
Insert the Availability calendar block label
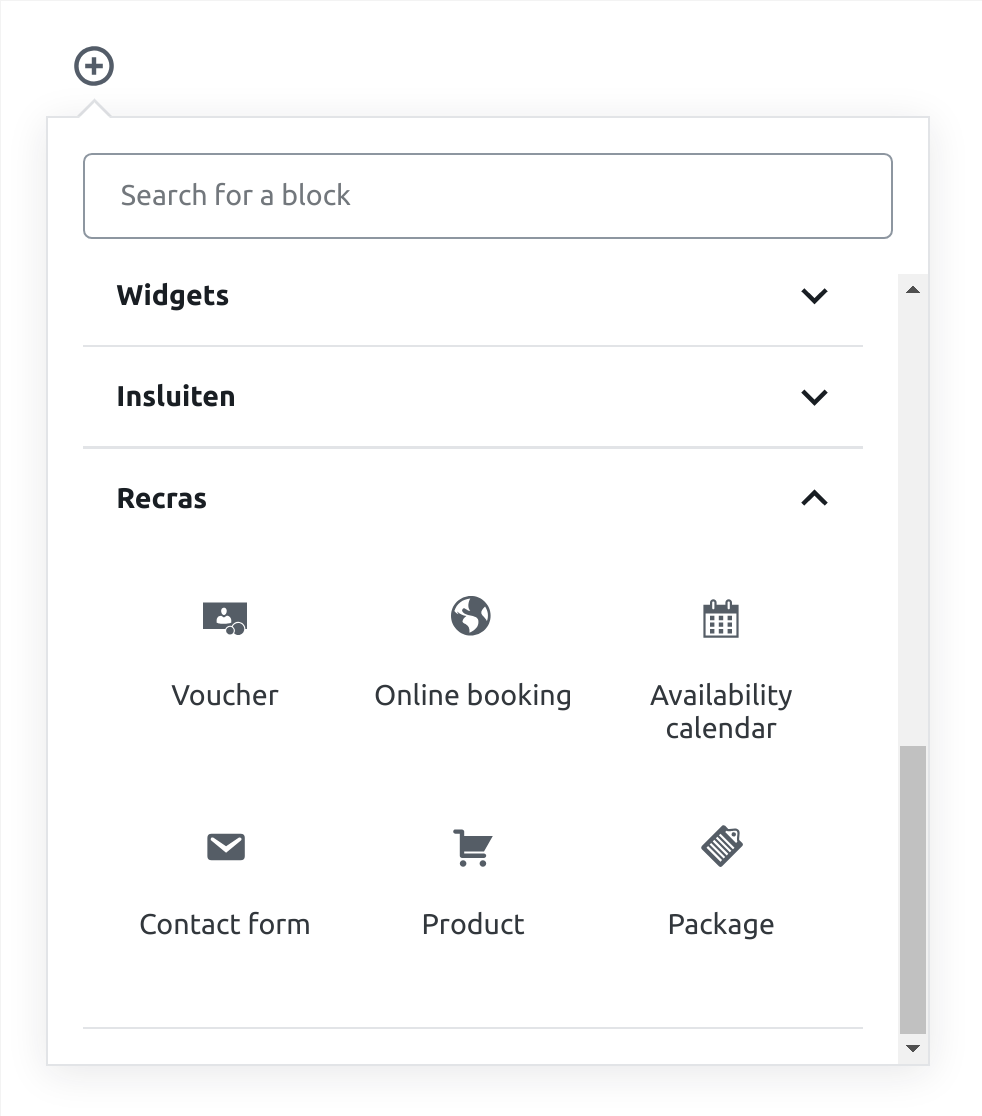(x=721, y=712)
